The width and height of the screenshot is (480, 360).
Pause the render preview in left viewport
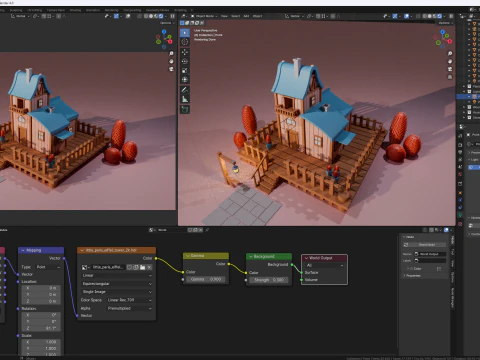click(172, 16)
